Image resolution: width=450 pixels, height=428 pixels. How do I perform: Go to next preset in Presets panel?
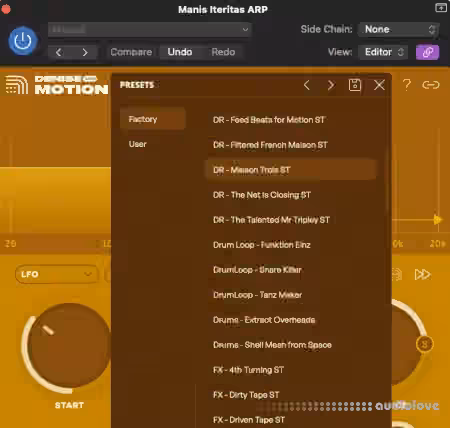point(331,85)
